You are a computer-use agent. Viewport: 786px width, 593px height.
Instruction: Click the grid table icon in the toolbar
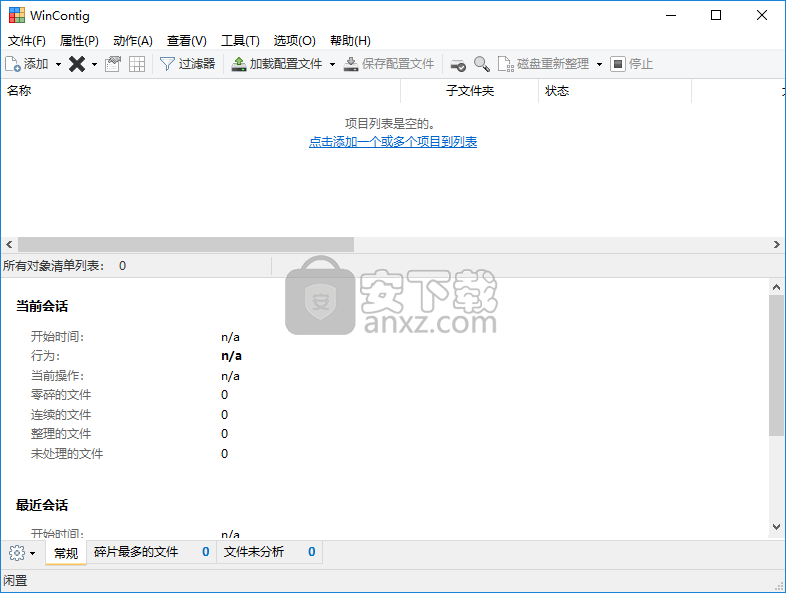(x=137, y=64)
